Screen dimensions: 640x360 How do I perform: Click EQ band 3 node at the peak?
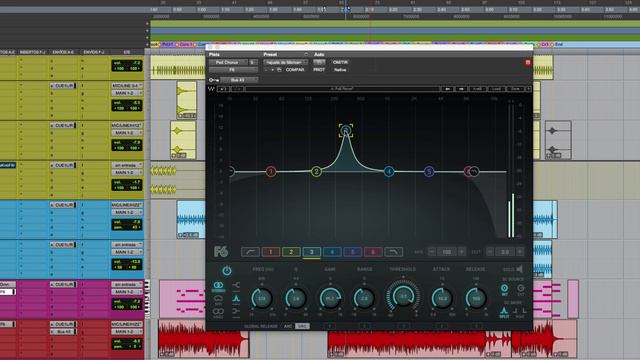point(346,131)
